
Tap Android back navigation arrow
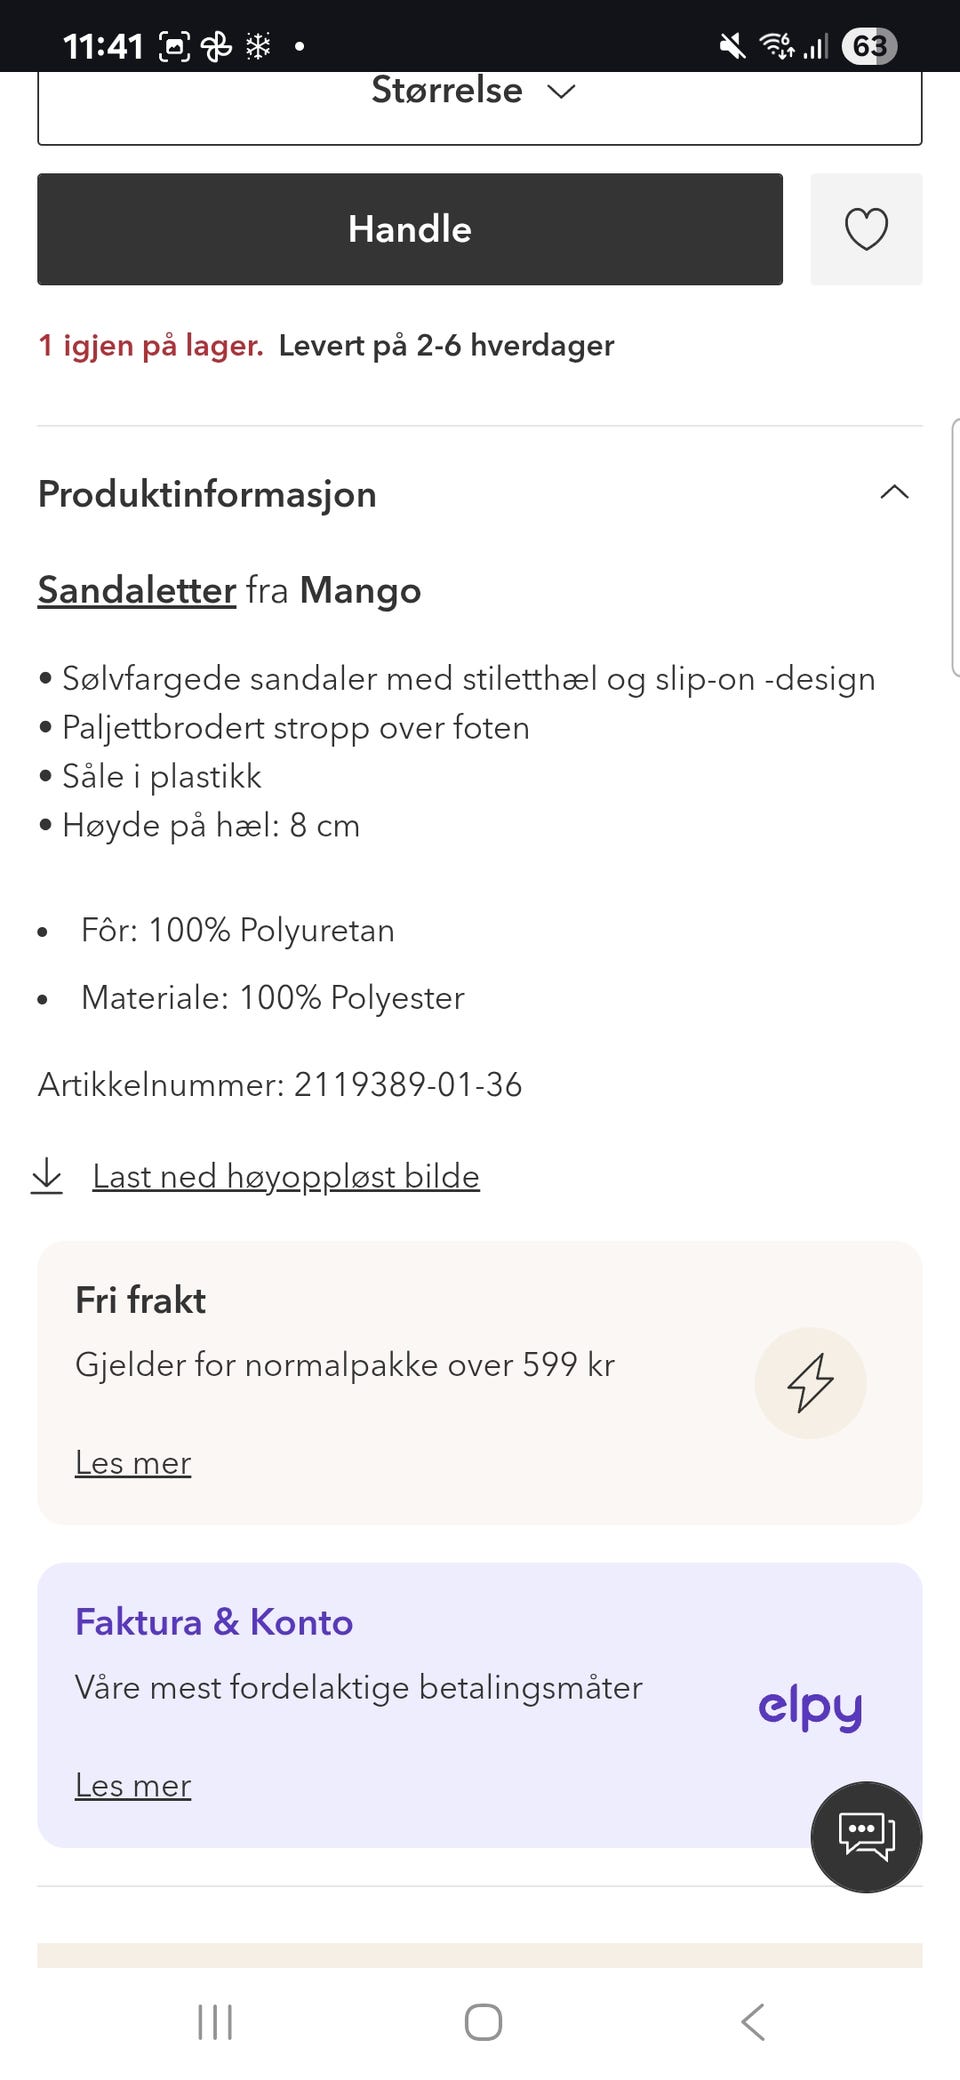(x=753, y=2022)
